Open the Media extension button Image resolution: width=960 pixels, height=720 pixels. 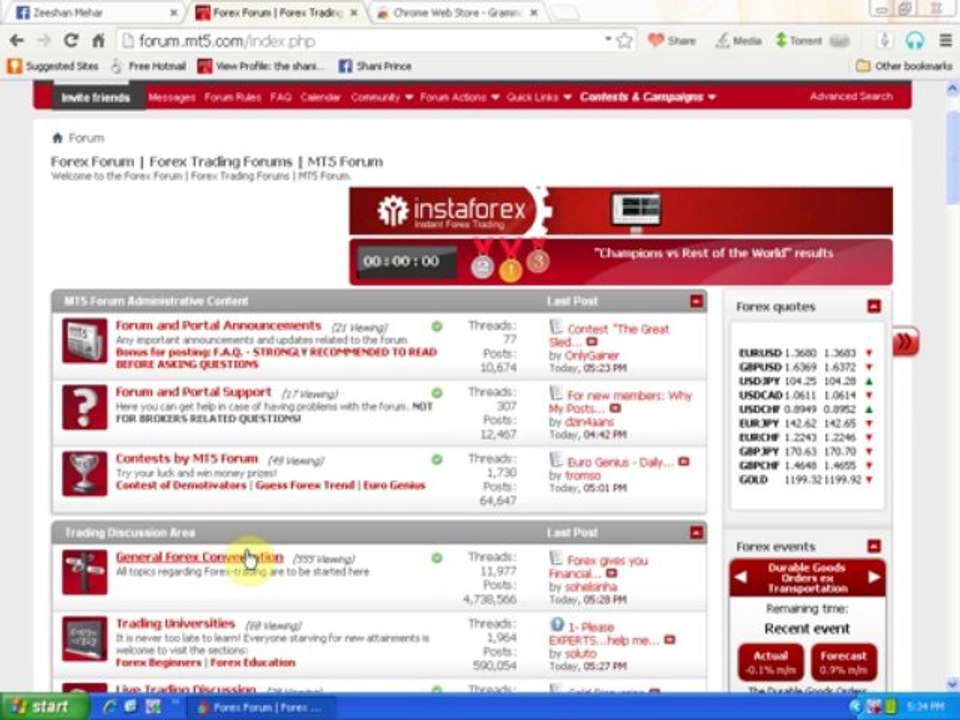click(x=739, y=41)
